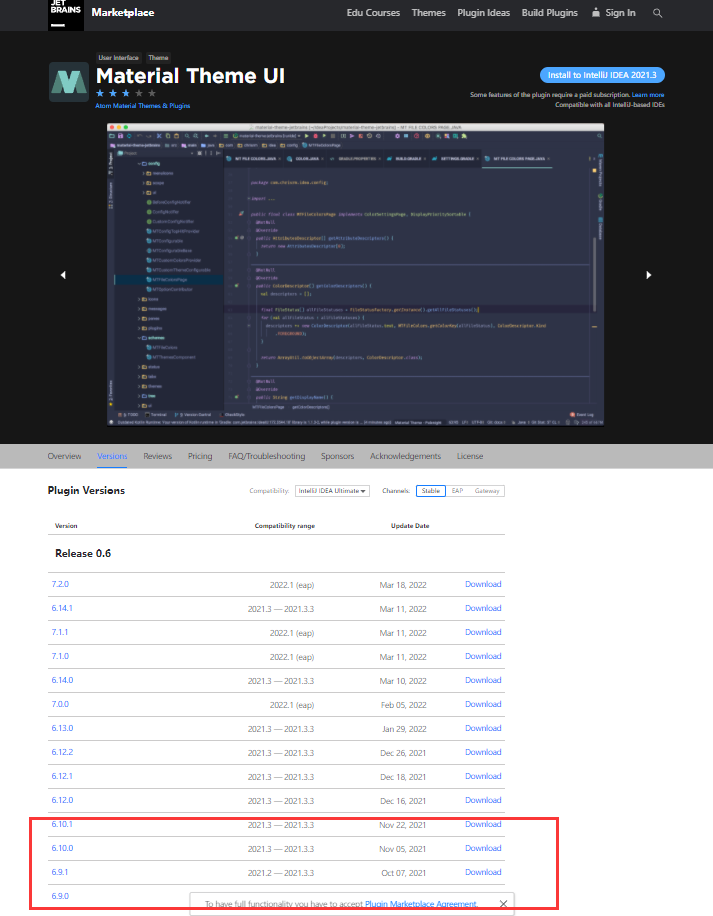This screenshot has height=916, width=713.
Task: Click the star rating
Action: pyautogui.click(x=126, y=93)
